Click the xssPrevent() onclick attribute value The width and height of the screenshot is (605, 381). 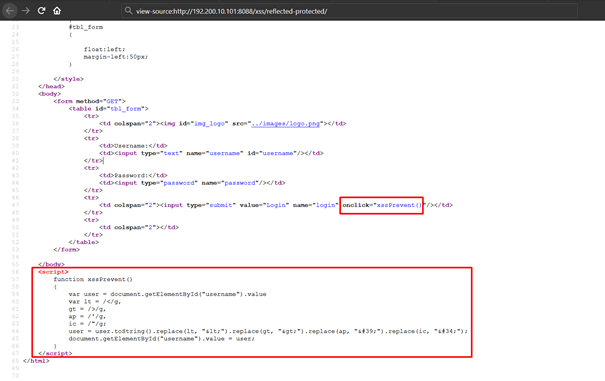[399, 205]
